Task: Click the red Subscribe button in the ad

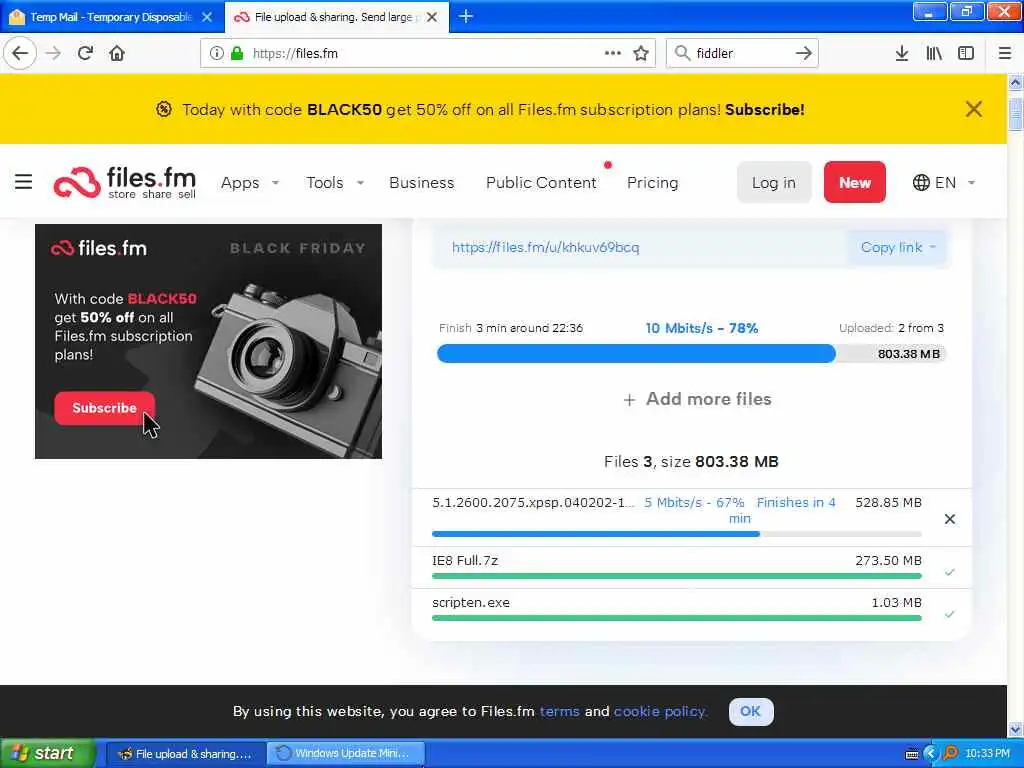Action: tap(104, 408)
